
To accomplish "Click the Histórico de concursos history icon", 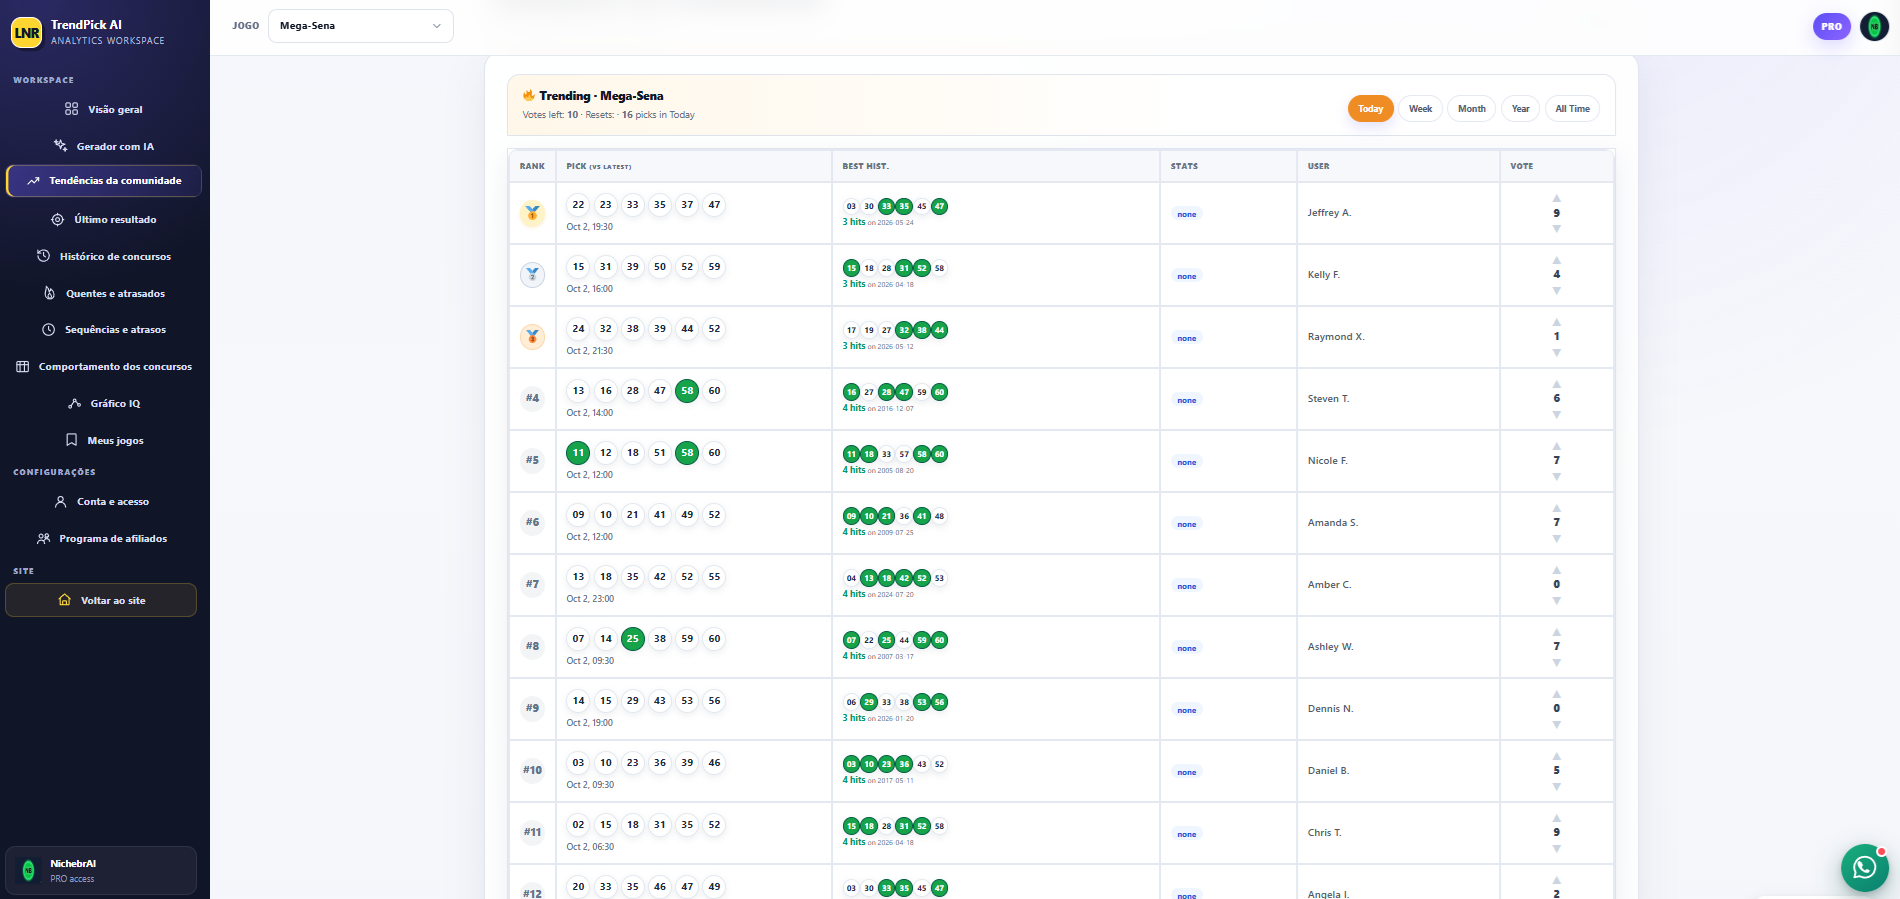I will (43, 256).
